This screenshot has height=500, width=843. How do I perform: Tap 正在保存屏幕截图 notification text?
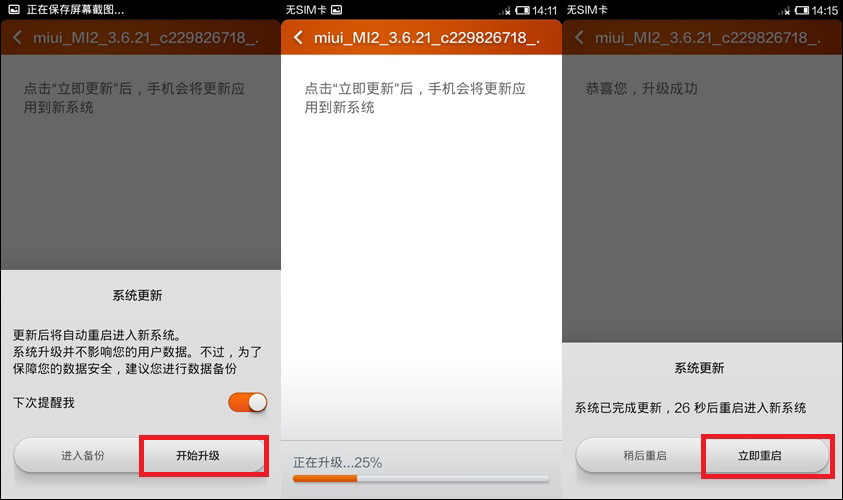75,10
